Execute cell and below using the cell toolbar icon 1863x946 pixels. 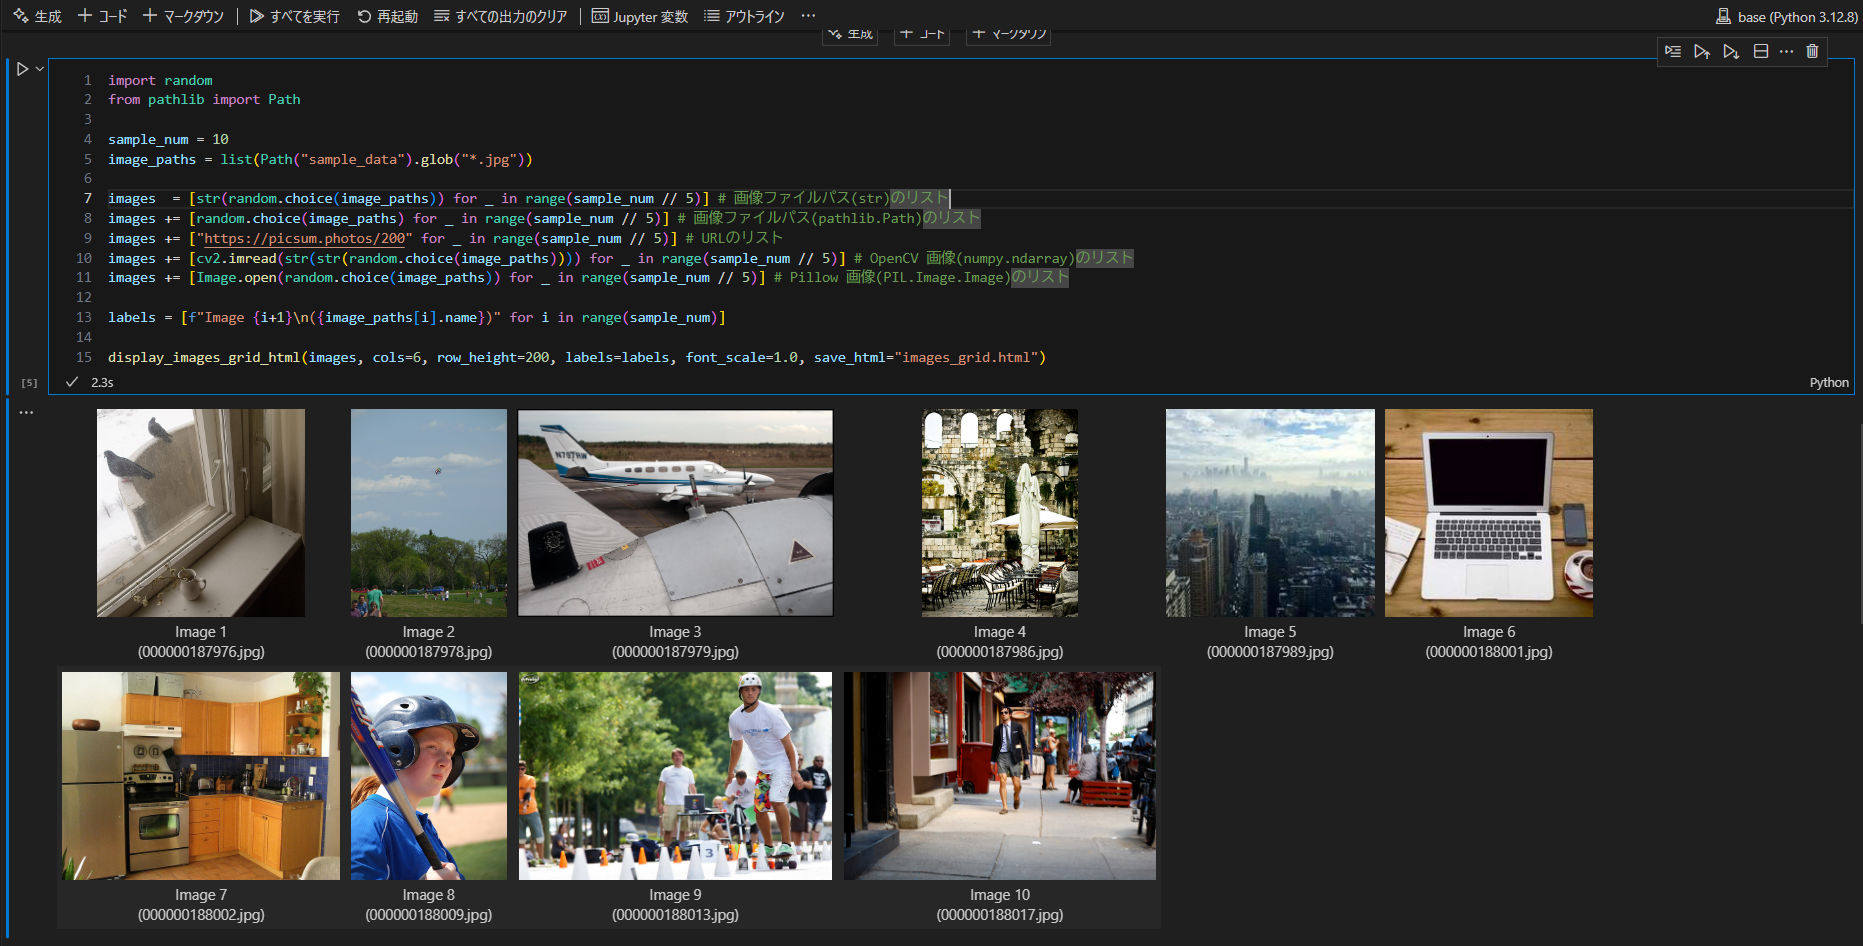click(x=1731, y=51)
